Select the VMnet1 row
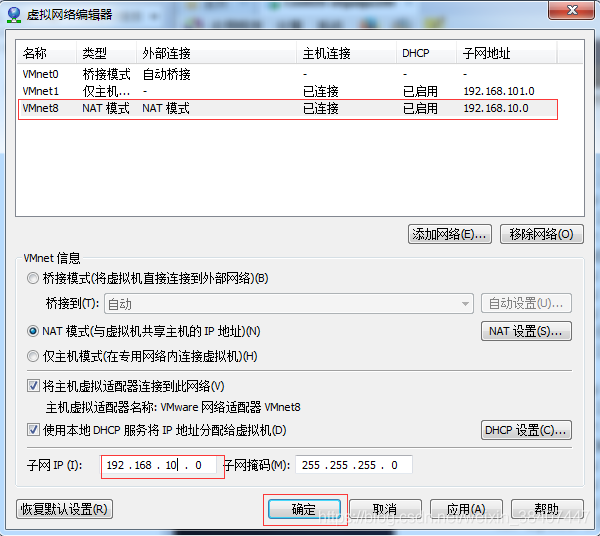 (288, 91)
